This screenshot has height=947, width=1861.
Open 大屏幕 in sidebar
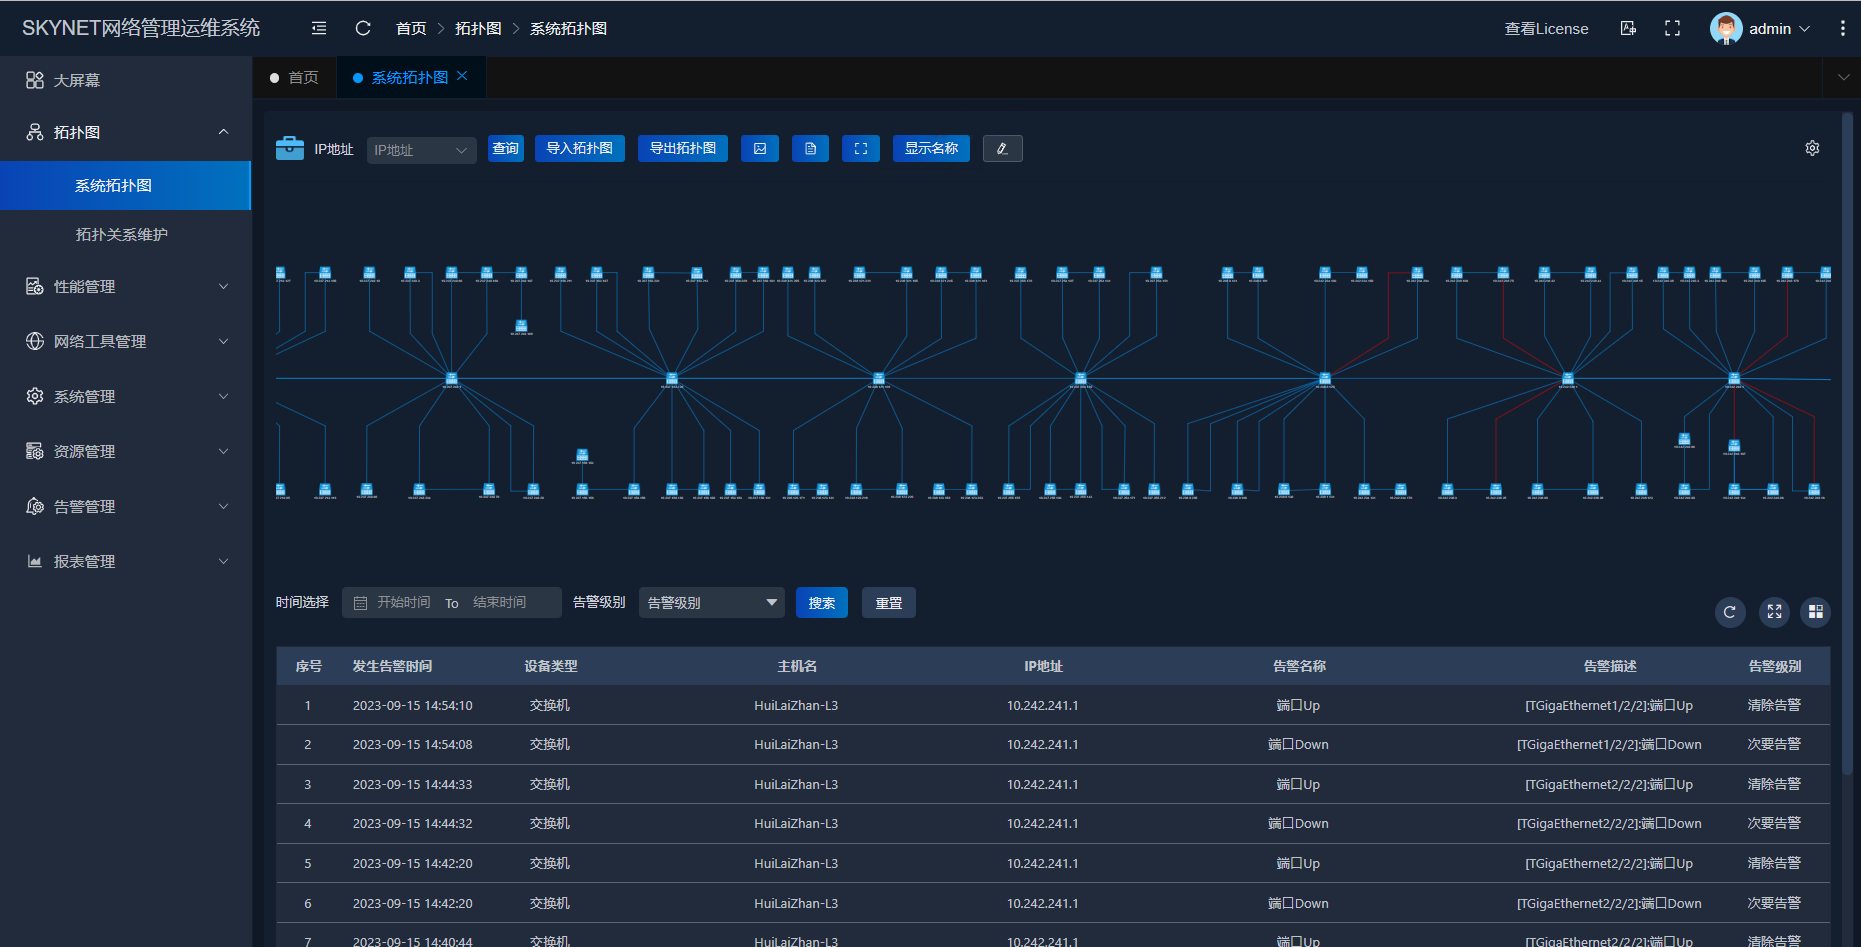(126, 80)
